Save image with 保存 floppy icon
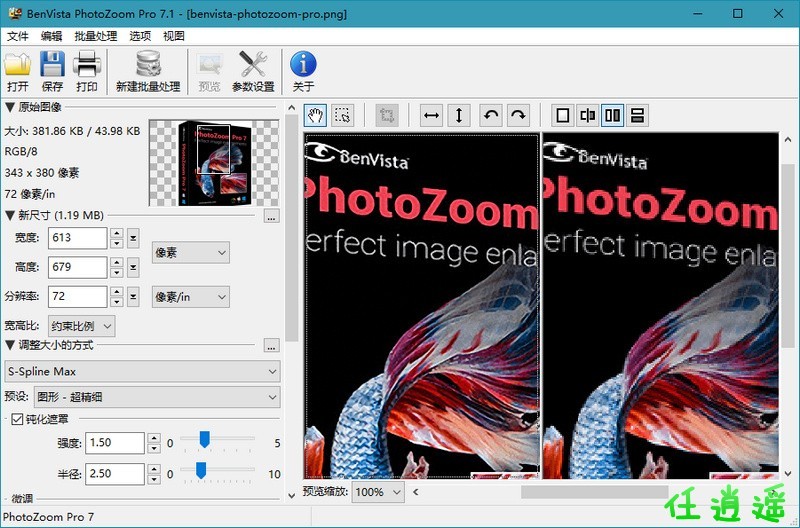 coord(53,71)
